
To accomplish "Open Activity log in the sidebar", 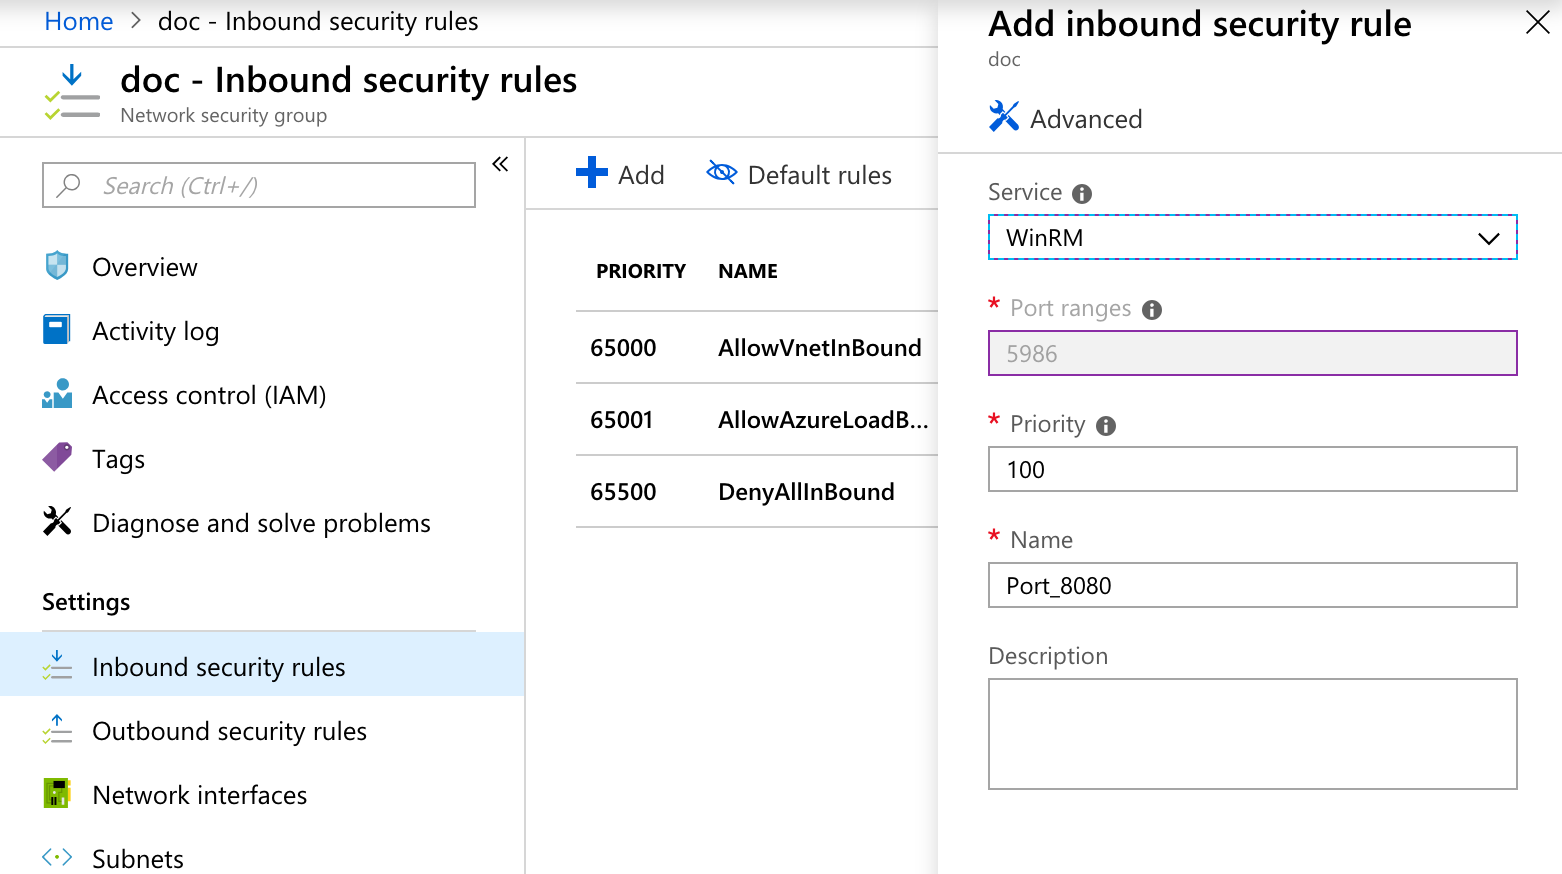I will click(262, 331).
